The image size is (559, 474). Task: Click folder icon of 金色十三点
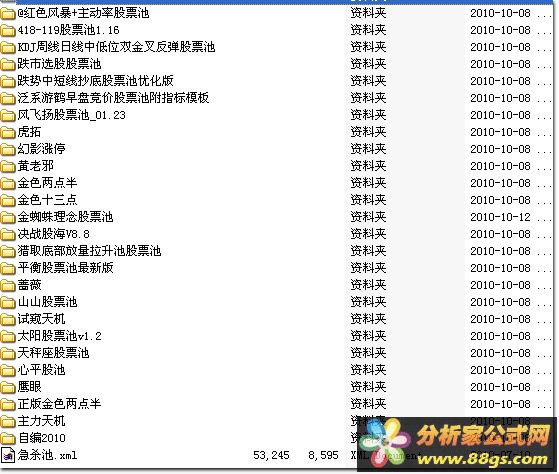[x=7, y=201]
